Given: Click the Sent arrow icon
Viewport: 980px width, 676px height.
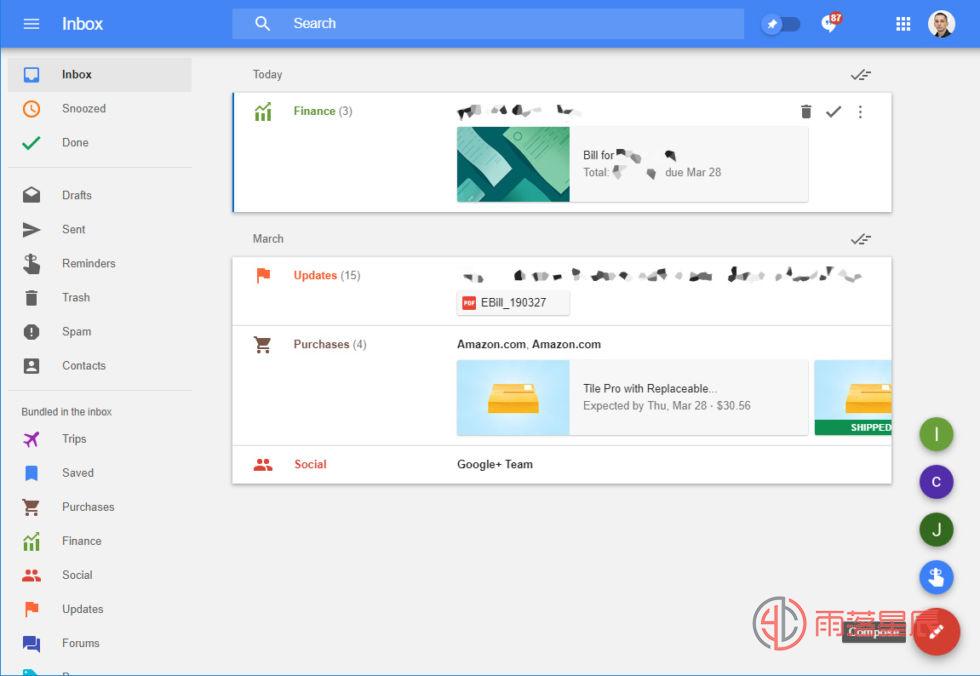Looking at the screenshot, I should tap(31, 229).
